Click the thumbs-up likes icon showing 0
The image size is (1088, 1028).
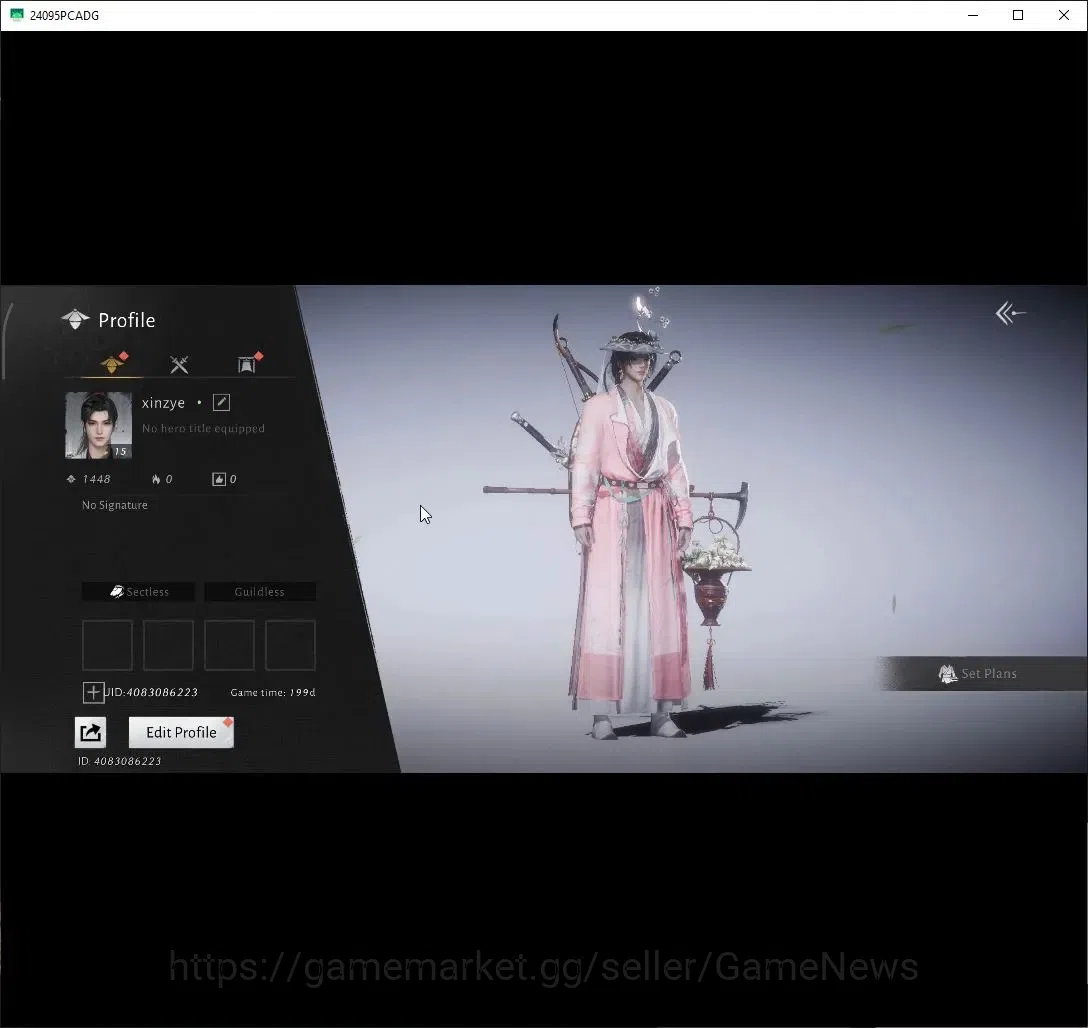[219, 479]
